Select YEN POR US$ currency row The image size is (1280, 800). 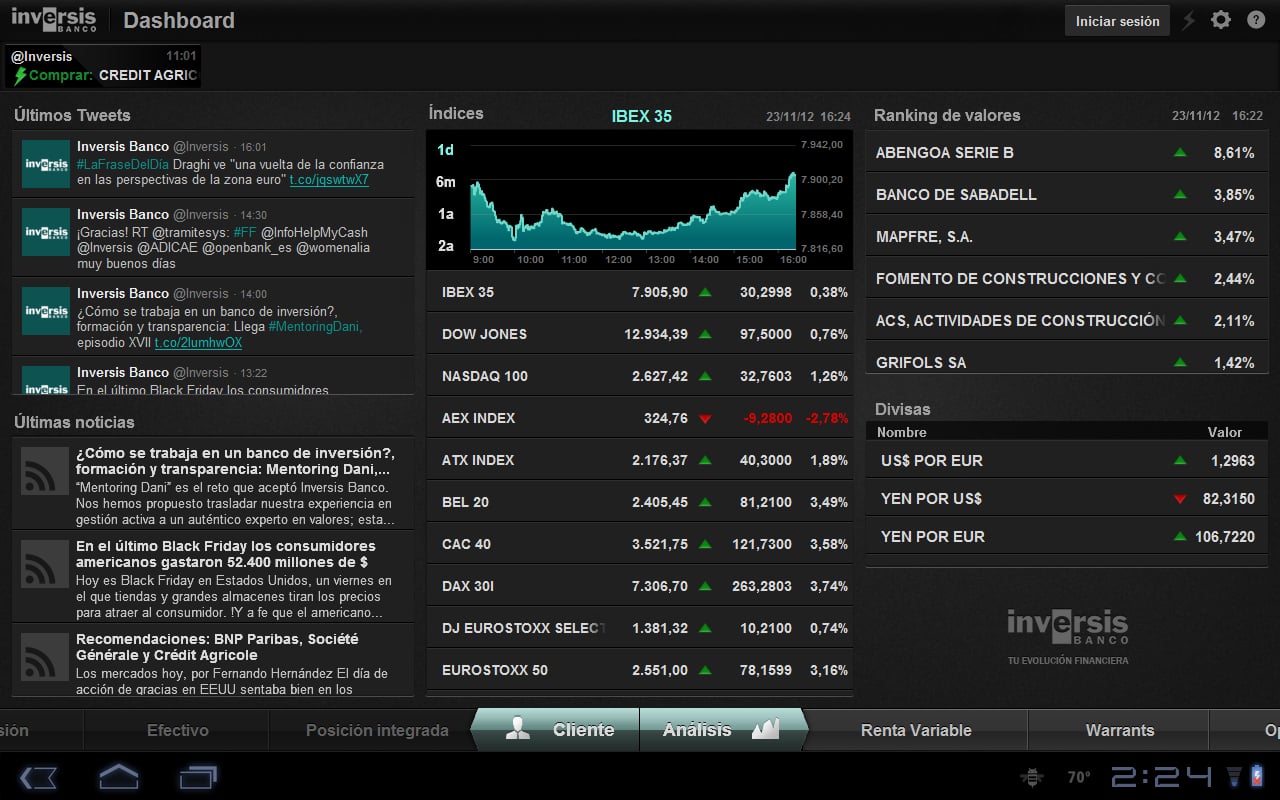[1067, 498]
